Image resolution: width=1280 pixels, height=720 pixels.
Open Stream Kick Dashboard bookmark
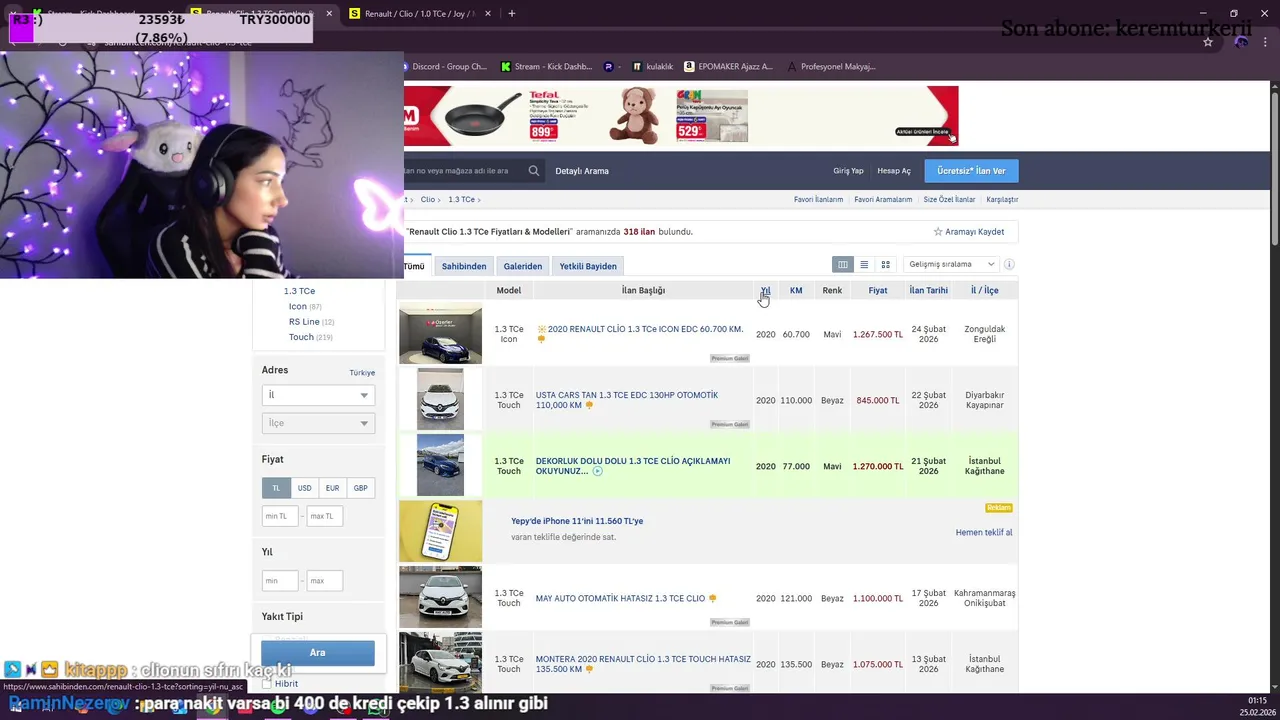click(x=546, y=67)
